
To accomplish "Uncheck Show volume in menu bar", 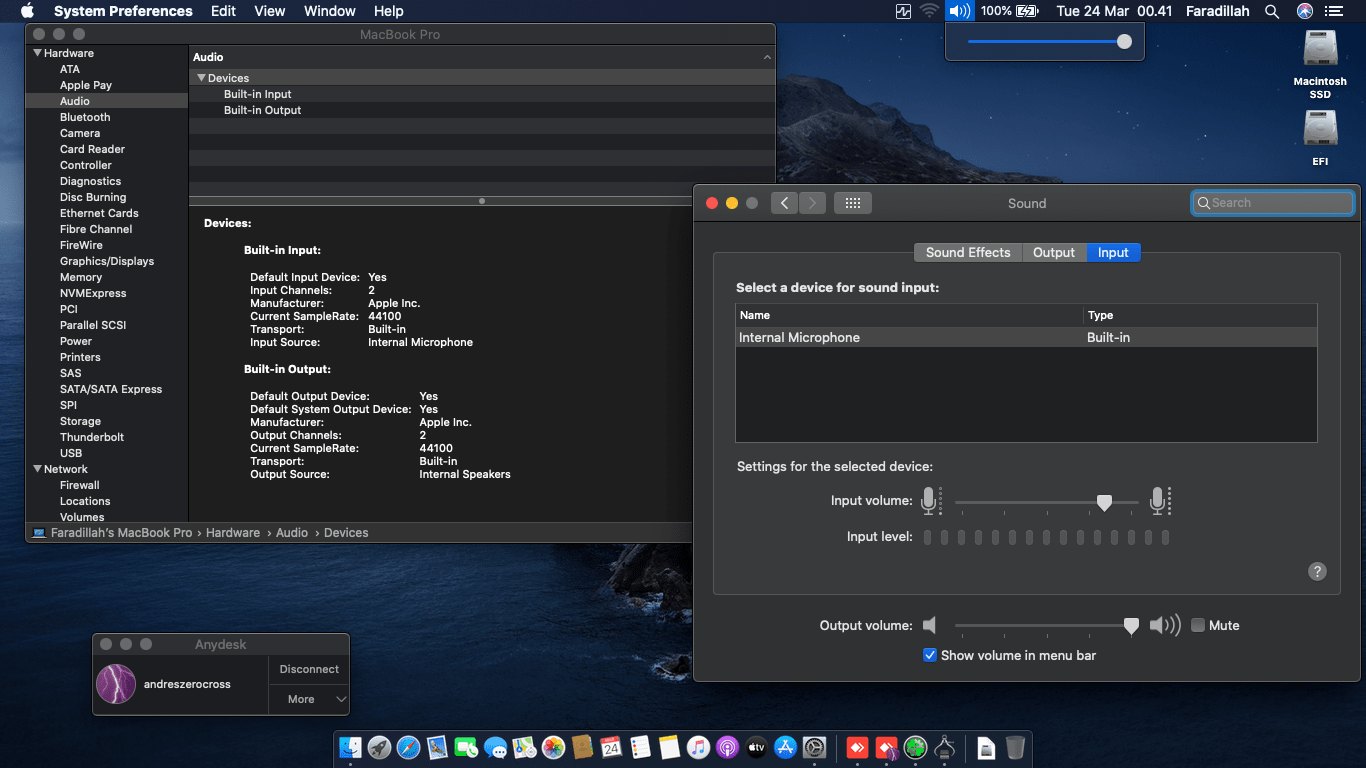I will [x=930, y=655].
